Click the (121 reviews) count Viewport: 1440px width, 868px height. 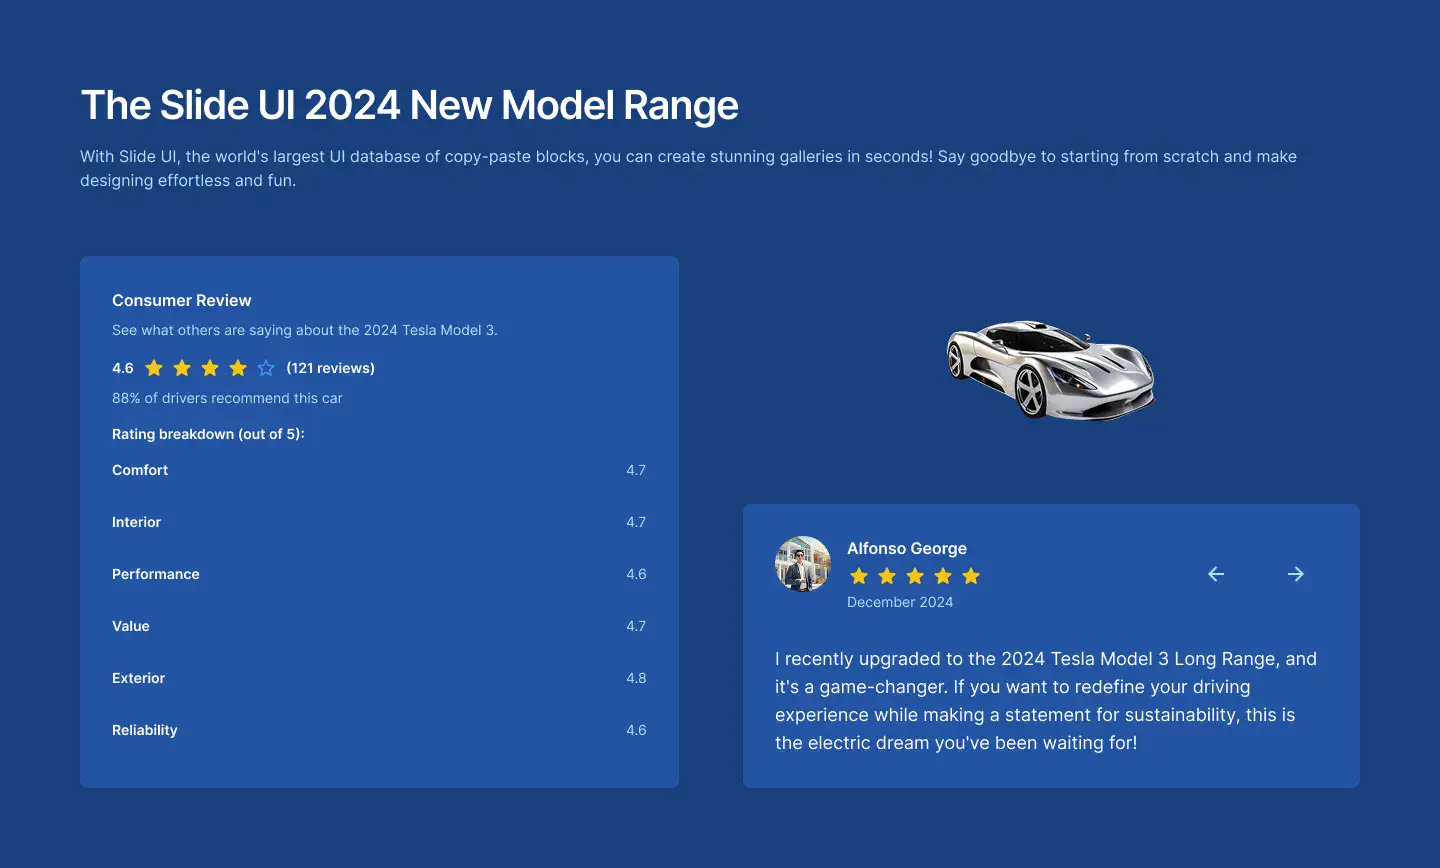point(330,368)
